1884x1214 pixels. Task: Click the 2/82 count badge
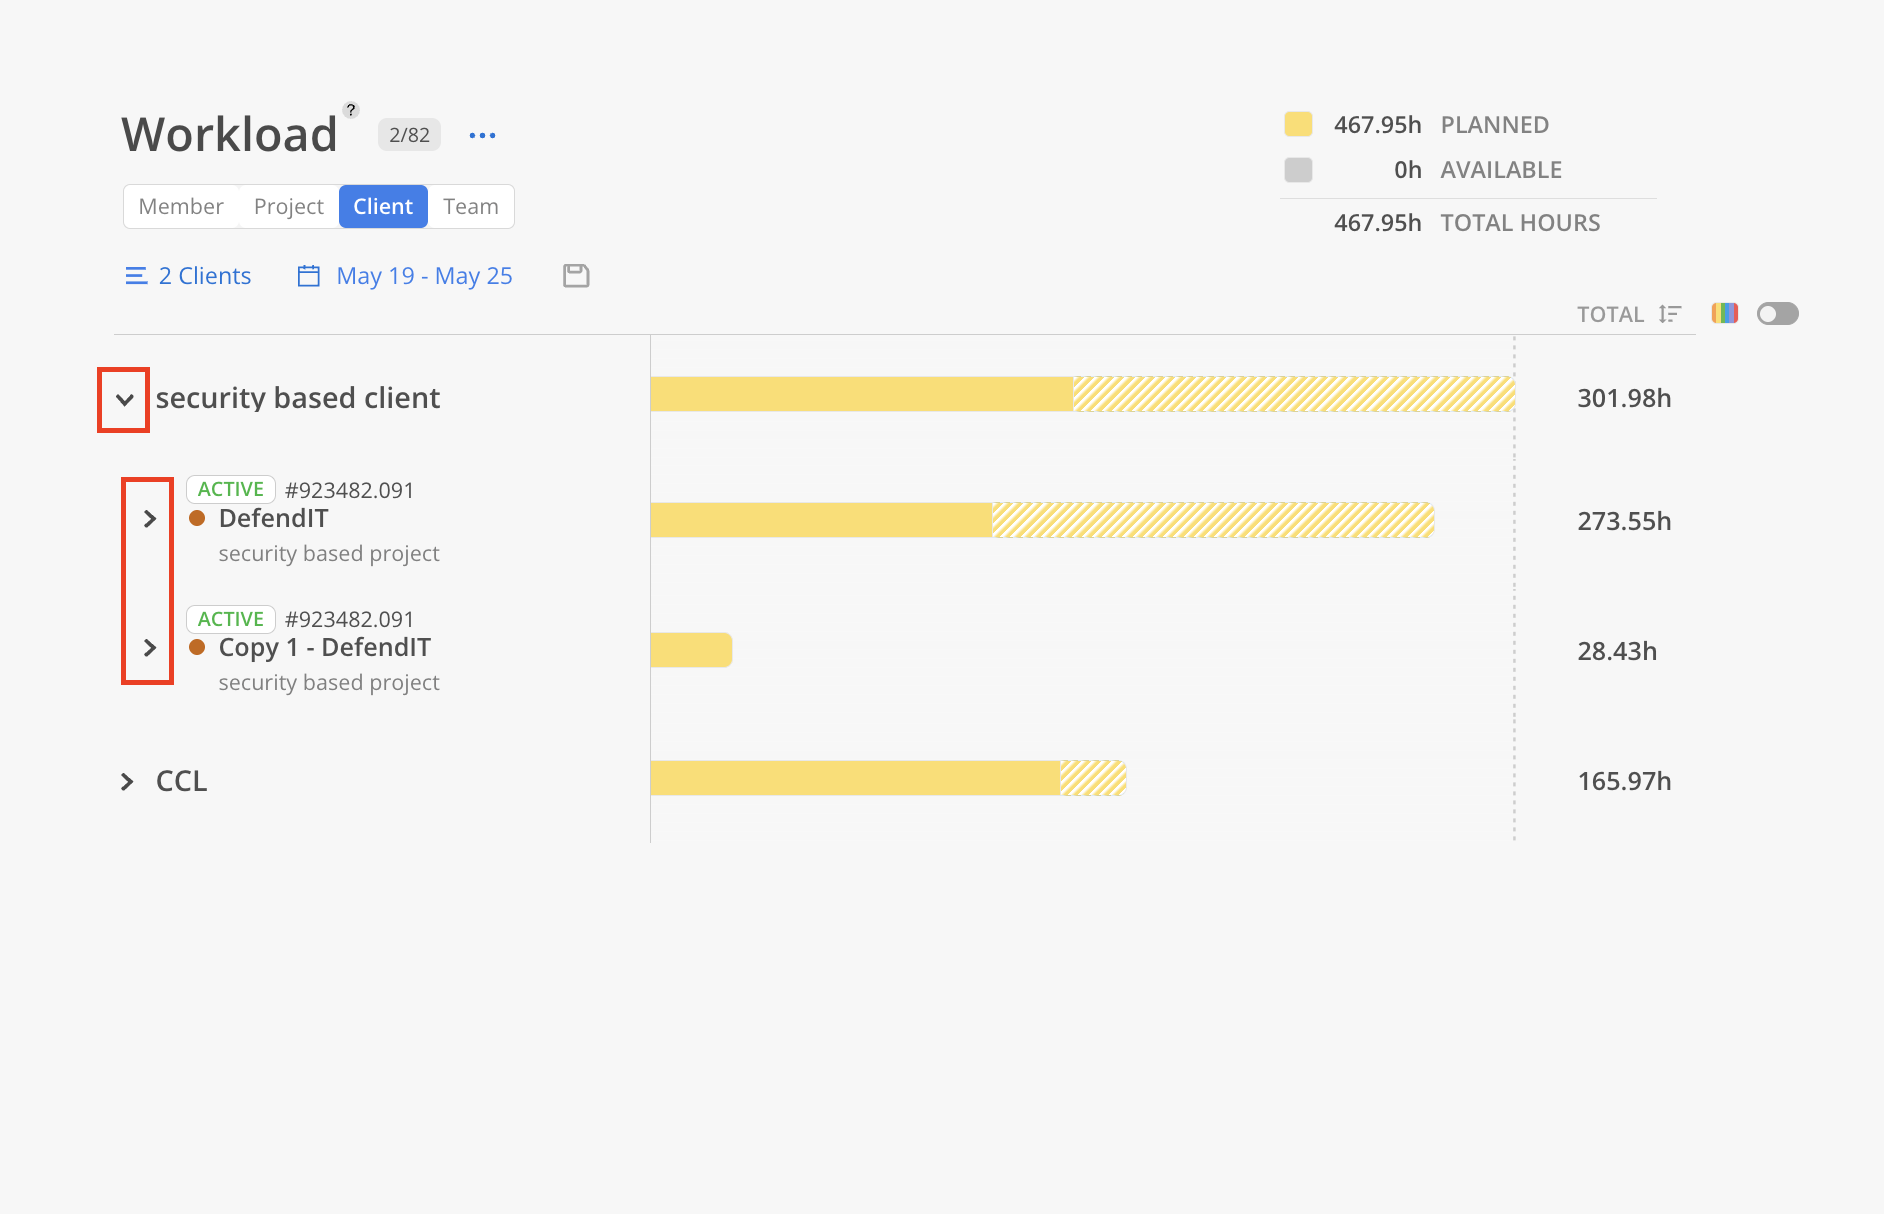click(409, 135)
